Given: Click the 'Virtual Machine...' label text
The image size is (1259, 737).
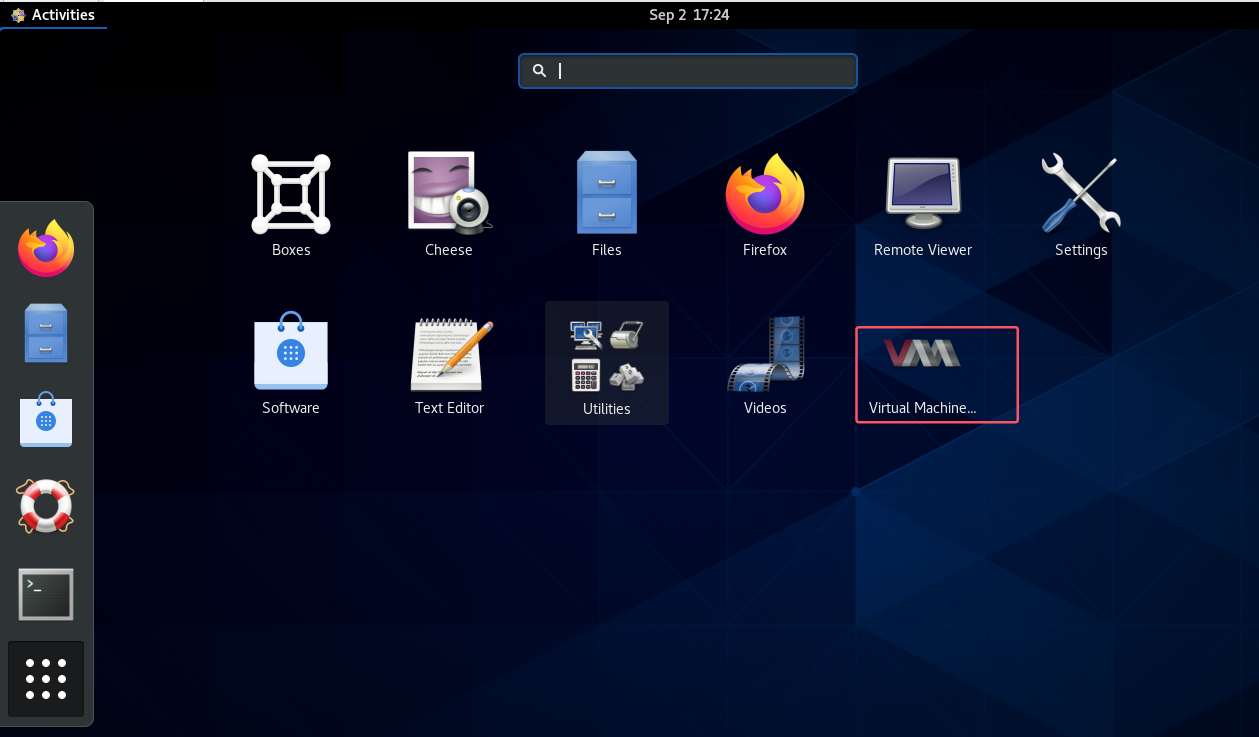Looking at the screenshot, I should click(x=922, y=408).
